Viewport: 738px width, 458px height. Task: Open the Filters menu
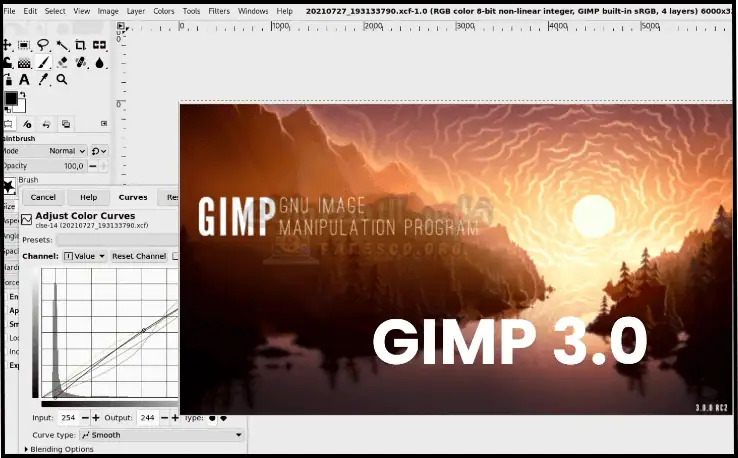point(217,11)
